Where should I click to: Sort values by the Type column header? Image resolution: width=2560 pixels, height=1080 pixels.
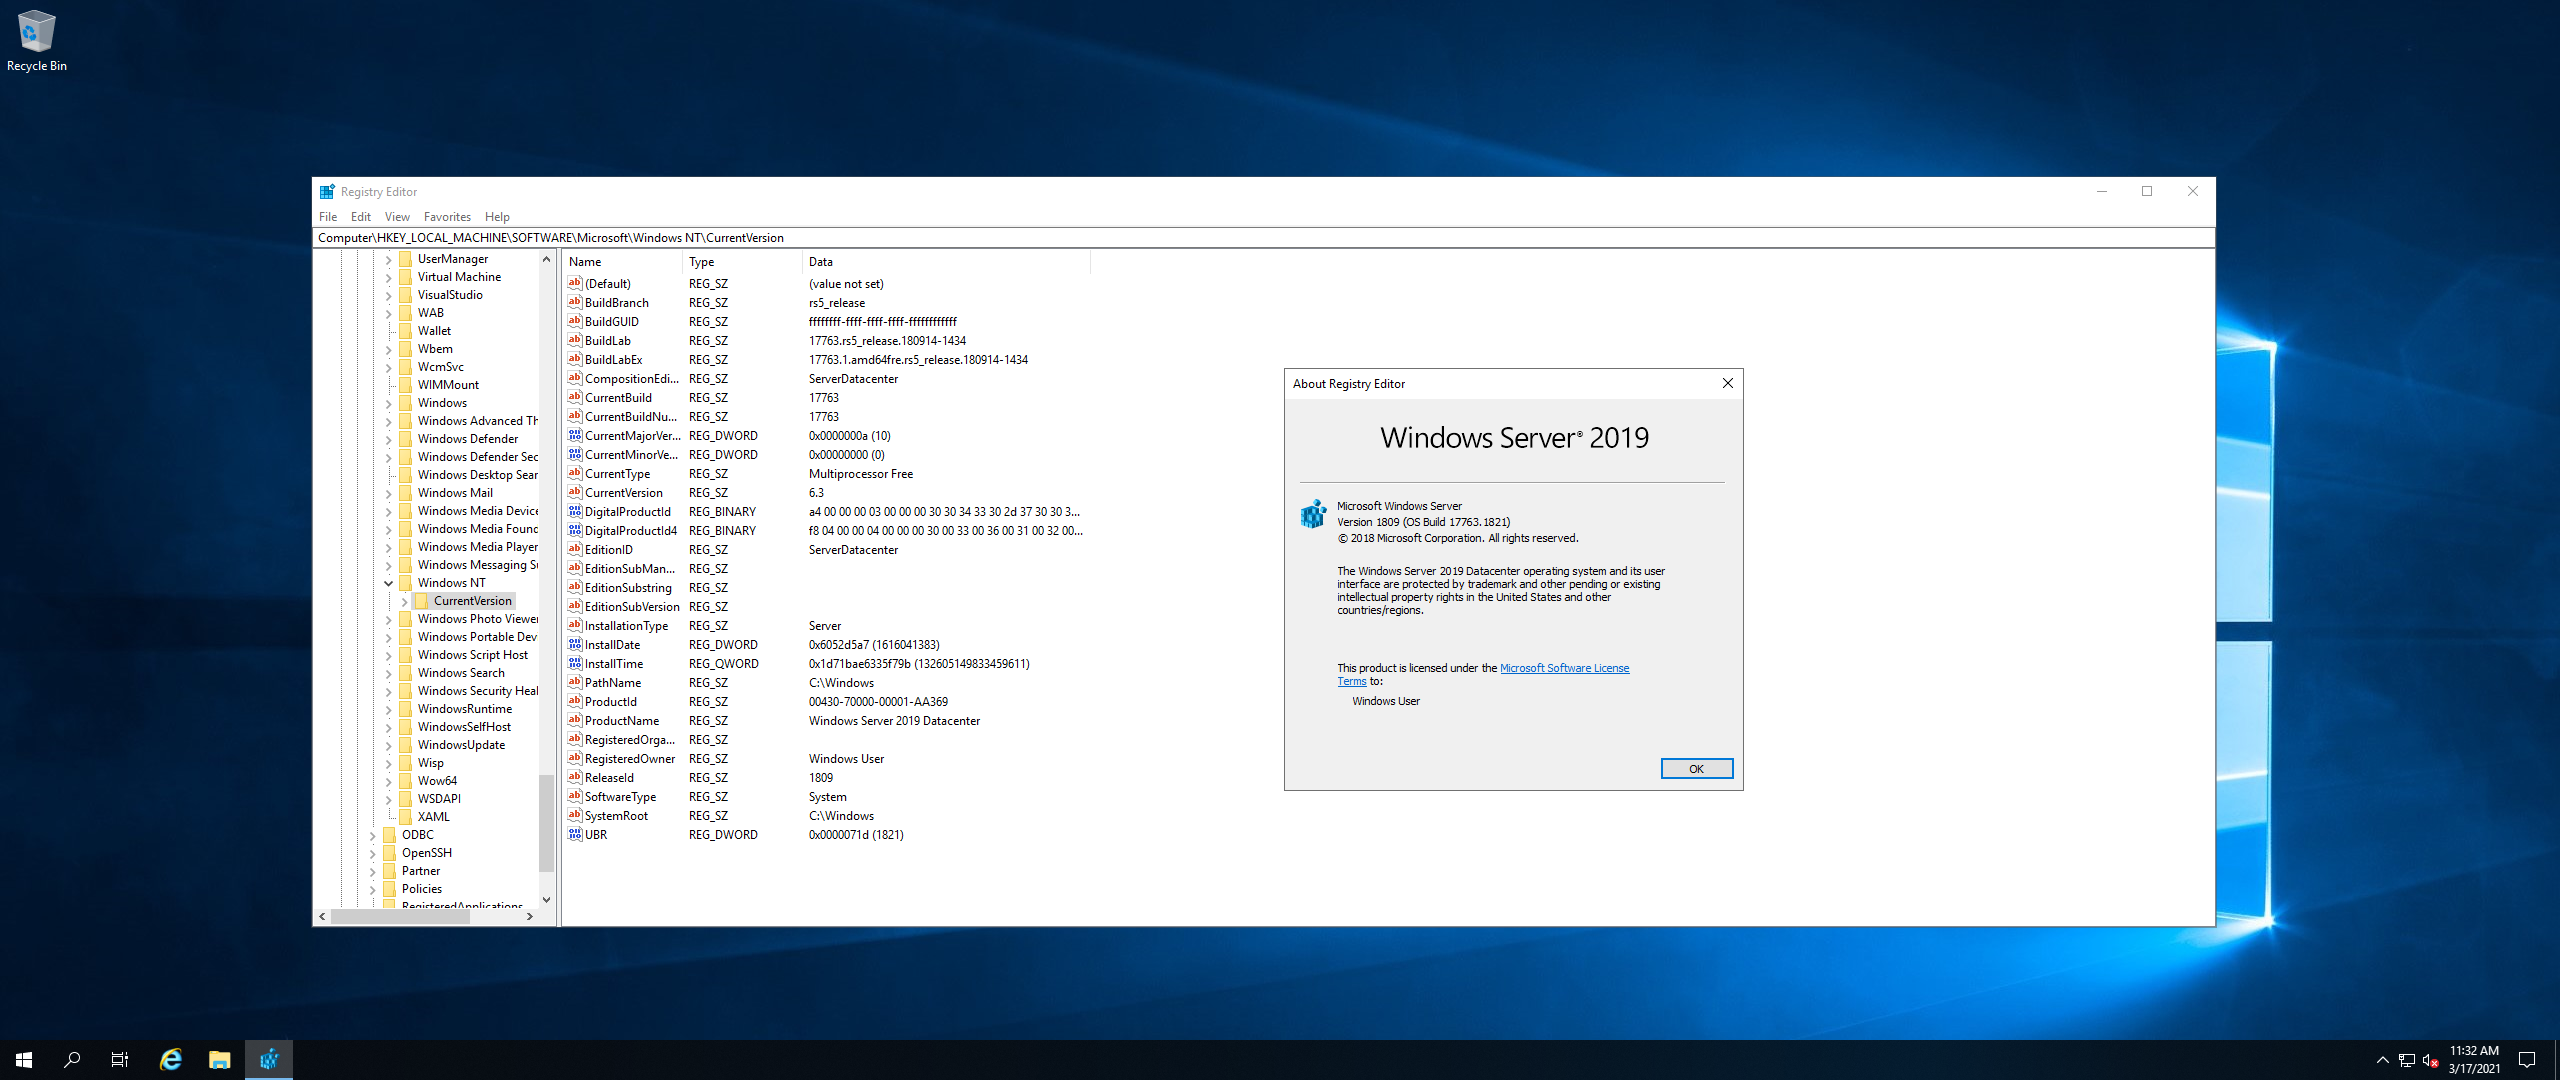pyautogui.click(x=743, y=262)
